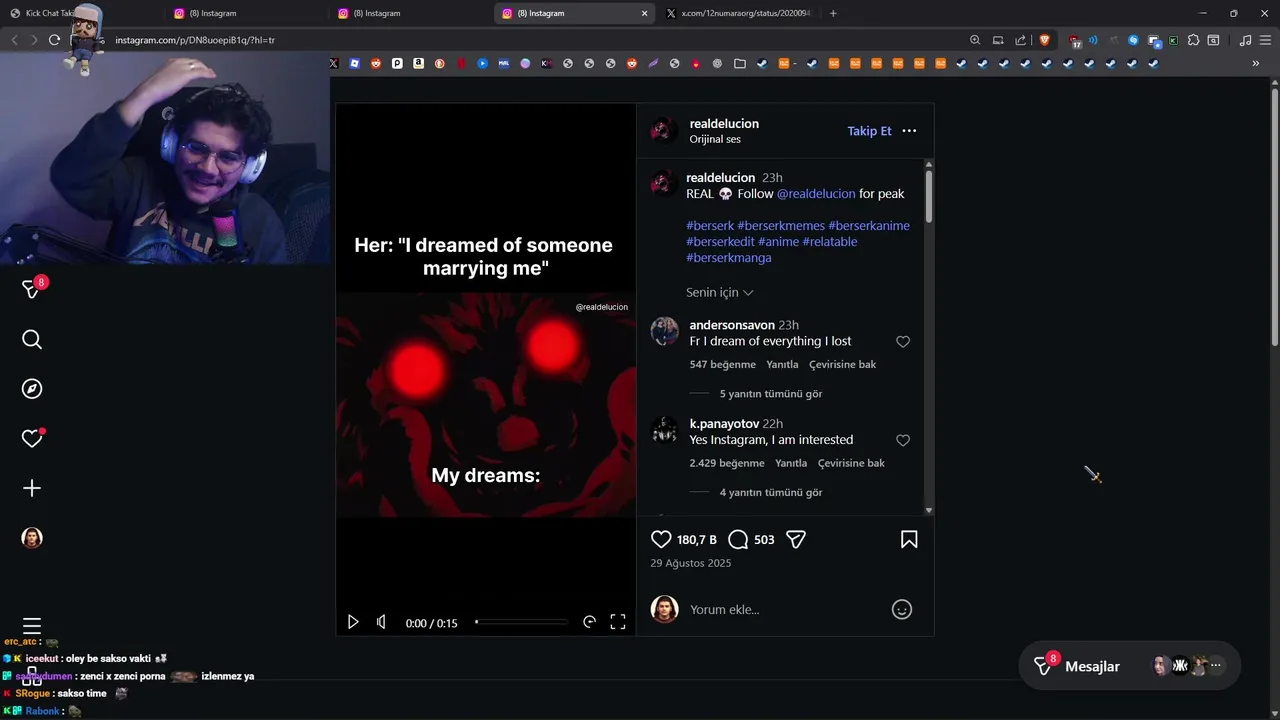Open post options three-dot menu
This screenshot has height=720, width=1280.
coord(909,131)
